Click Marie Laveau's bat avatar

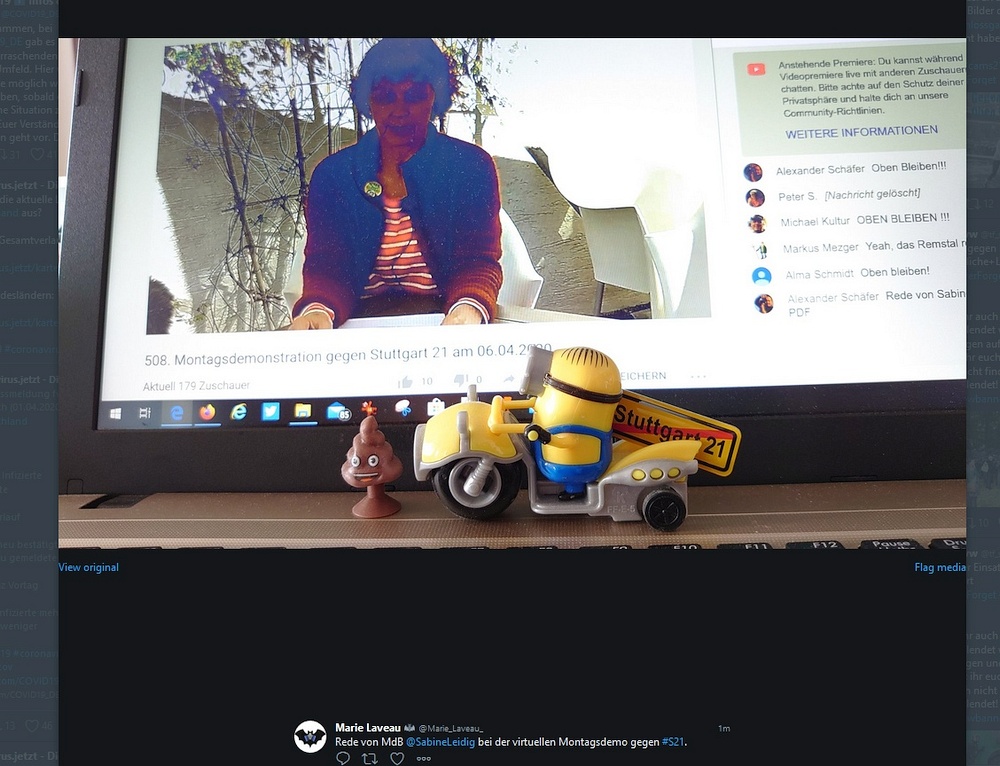(310, 736)
